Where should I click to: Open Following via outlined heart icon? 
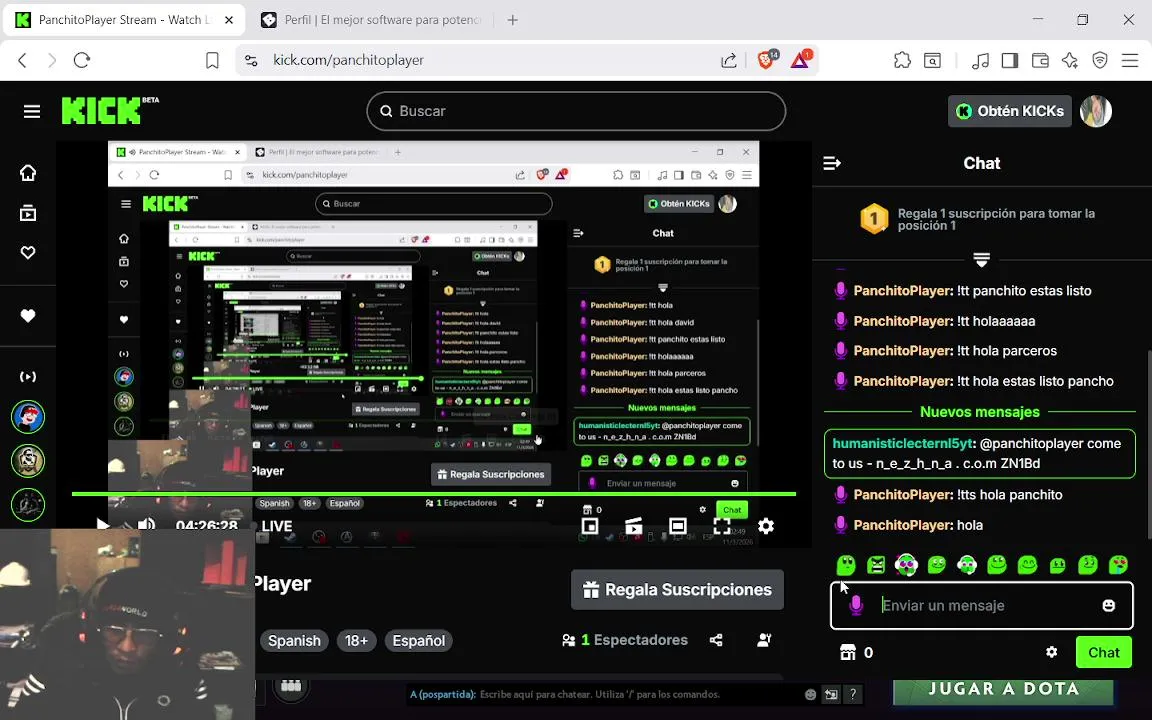28,253
